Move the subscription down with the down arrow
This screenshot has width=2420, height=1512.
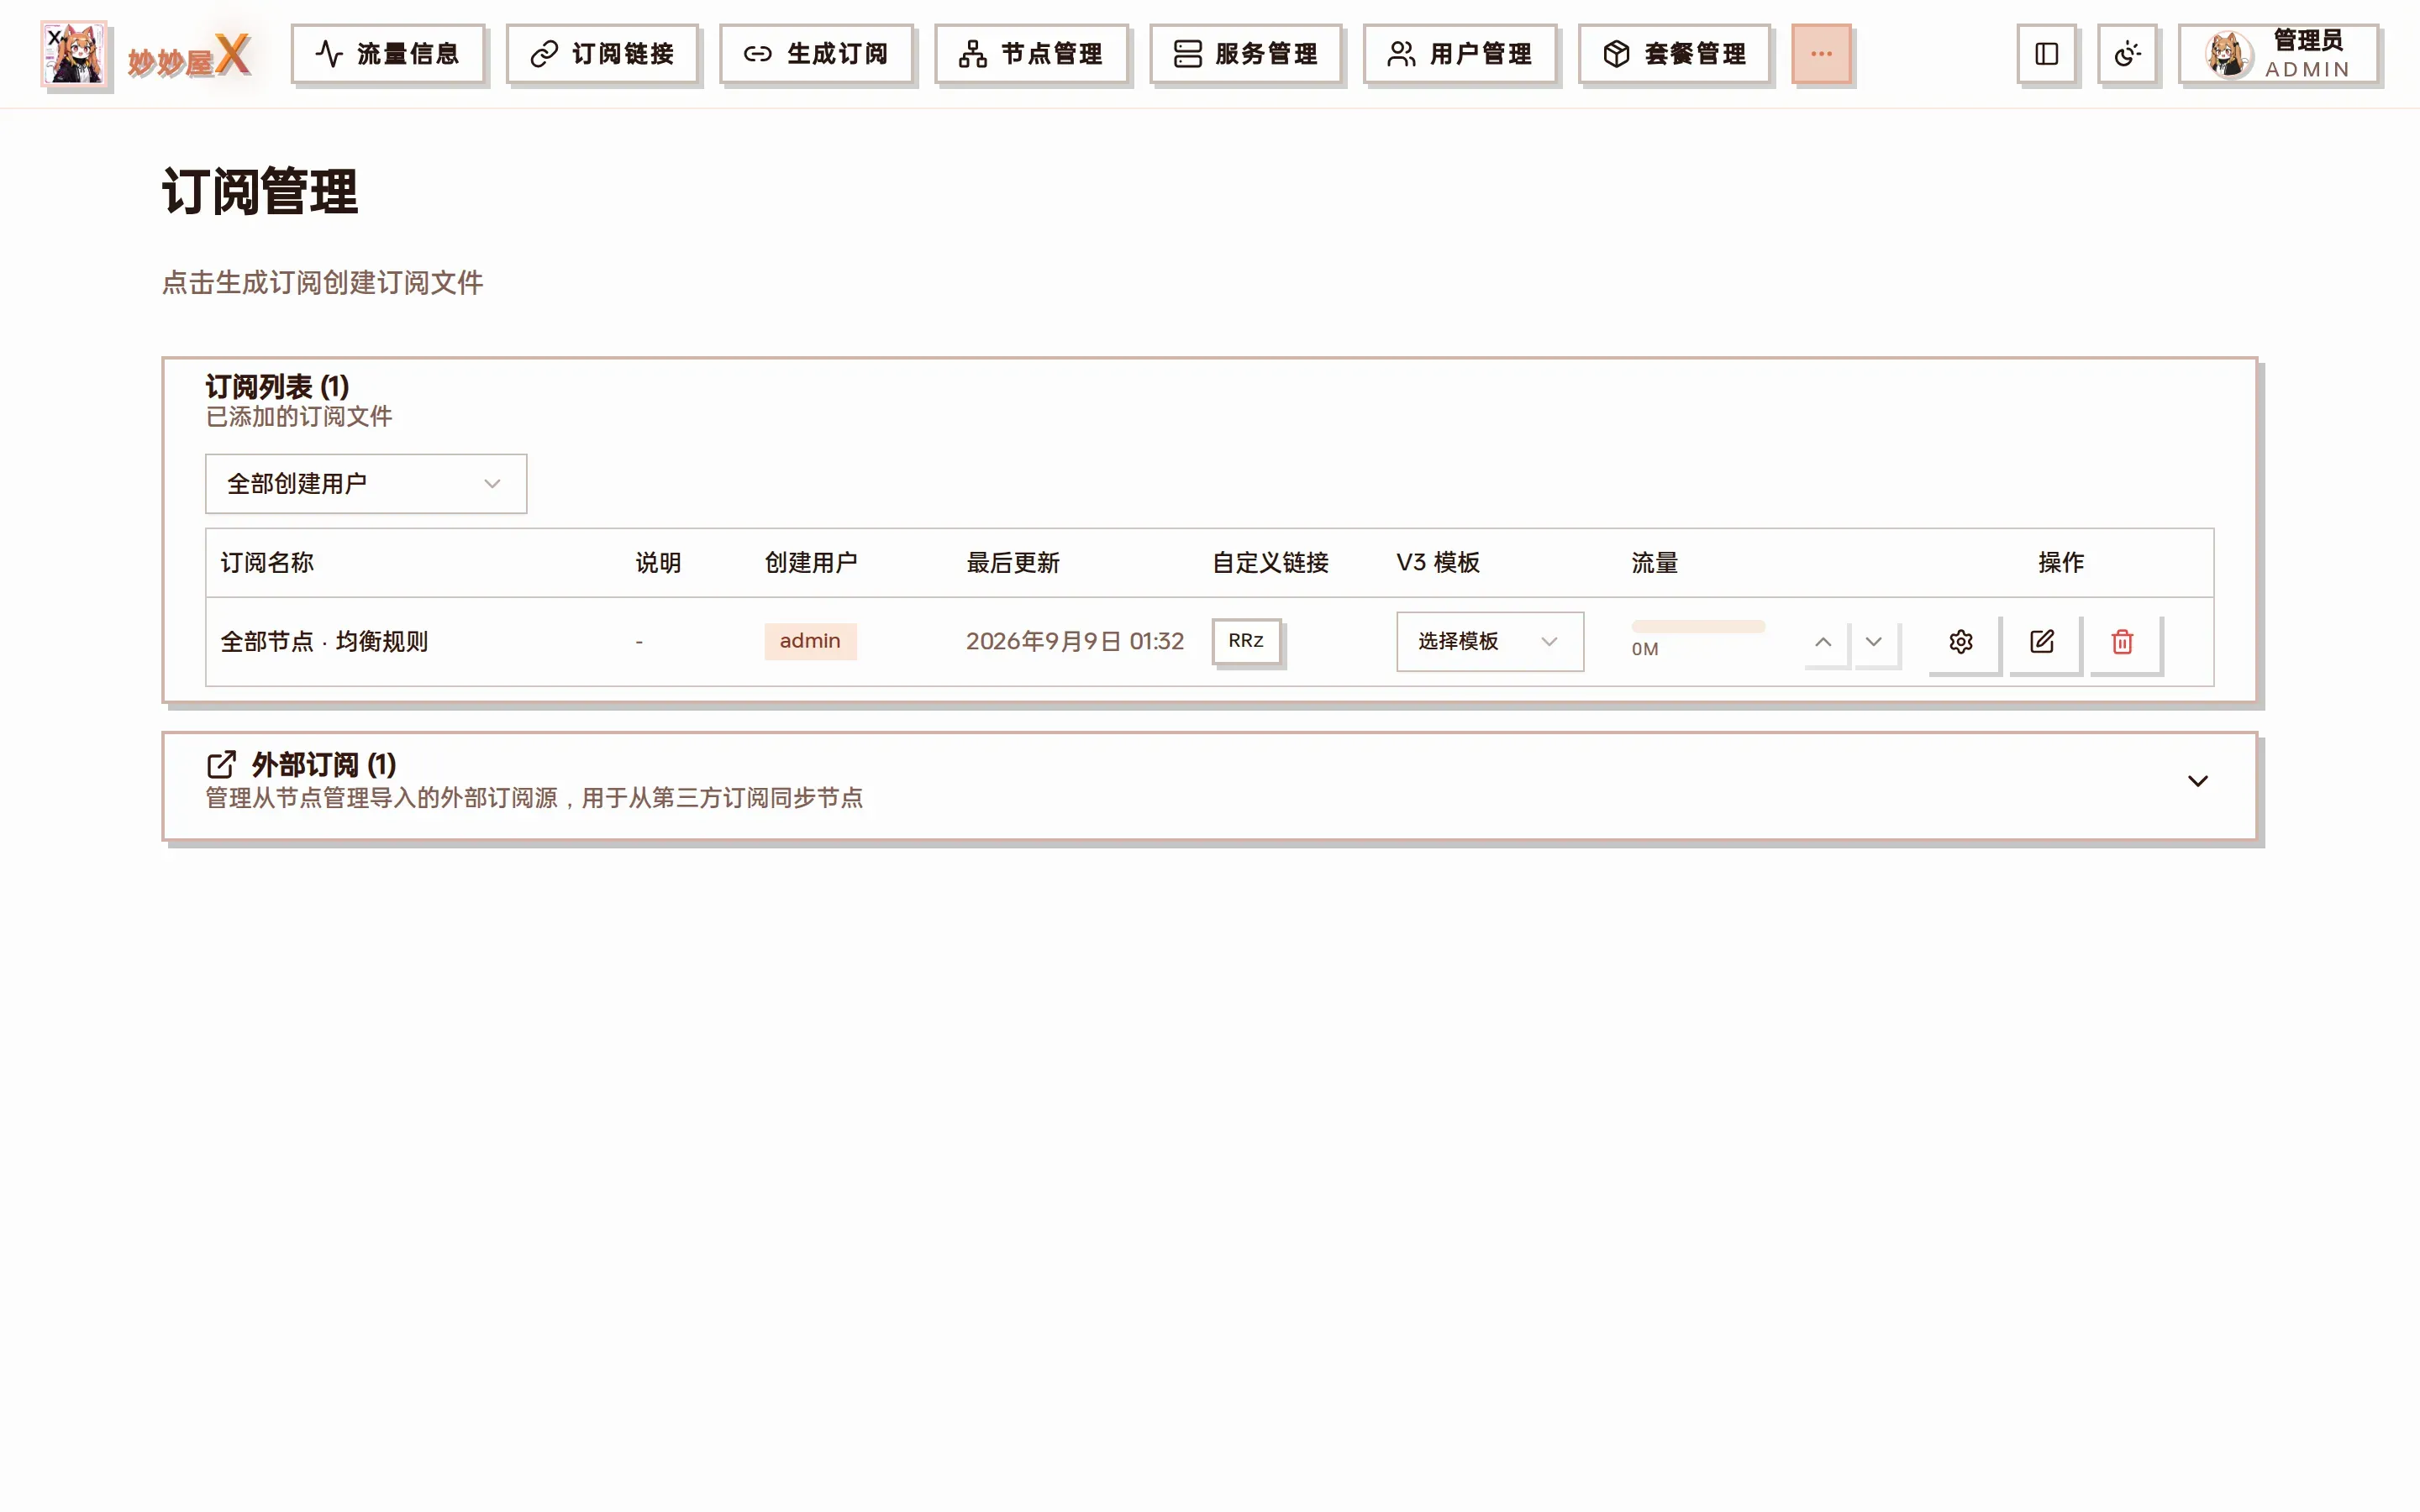pos(1874,642)
